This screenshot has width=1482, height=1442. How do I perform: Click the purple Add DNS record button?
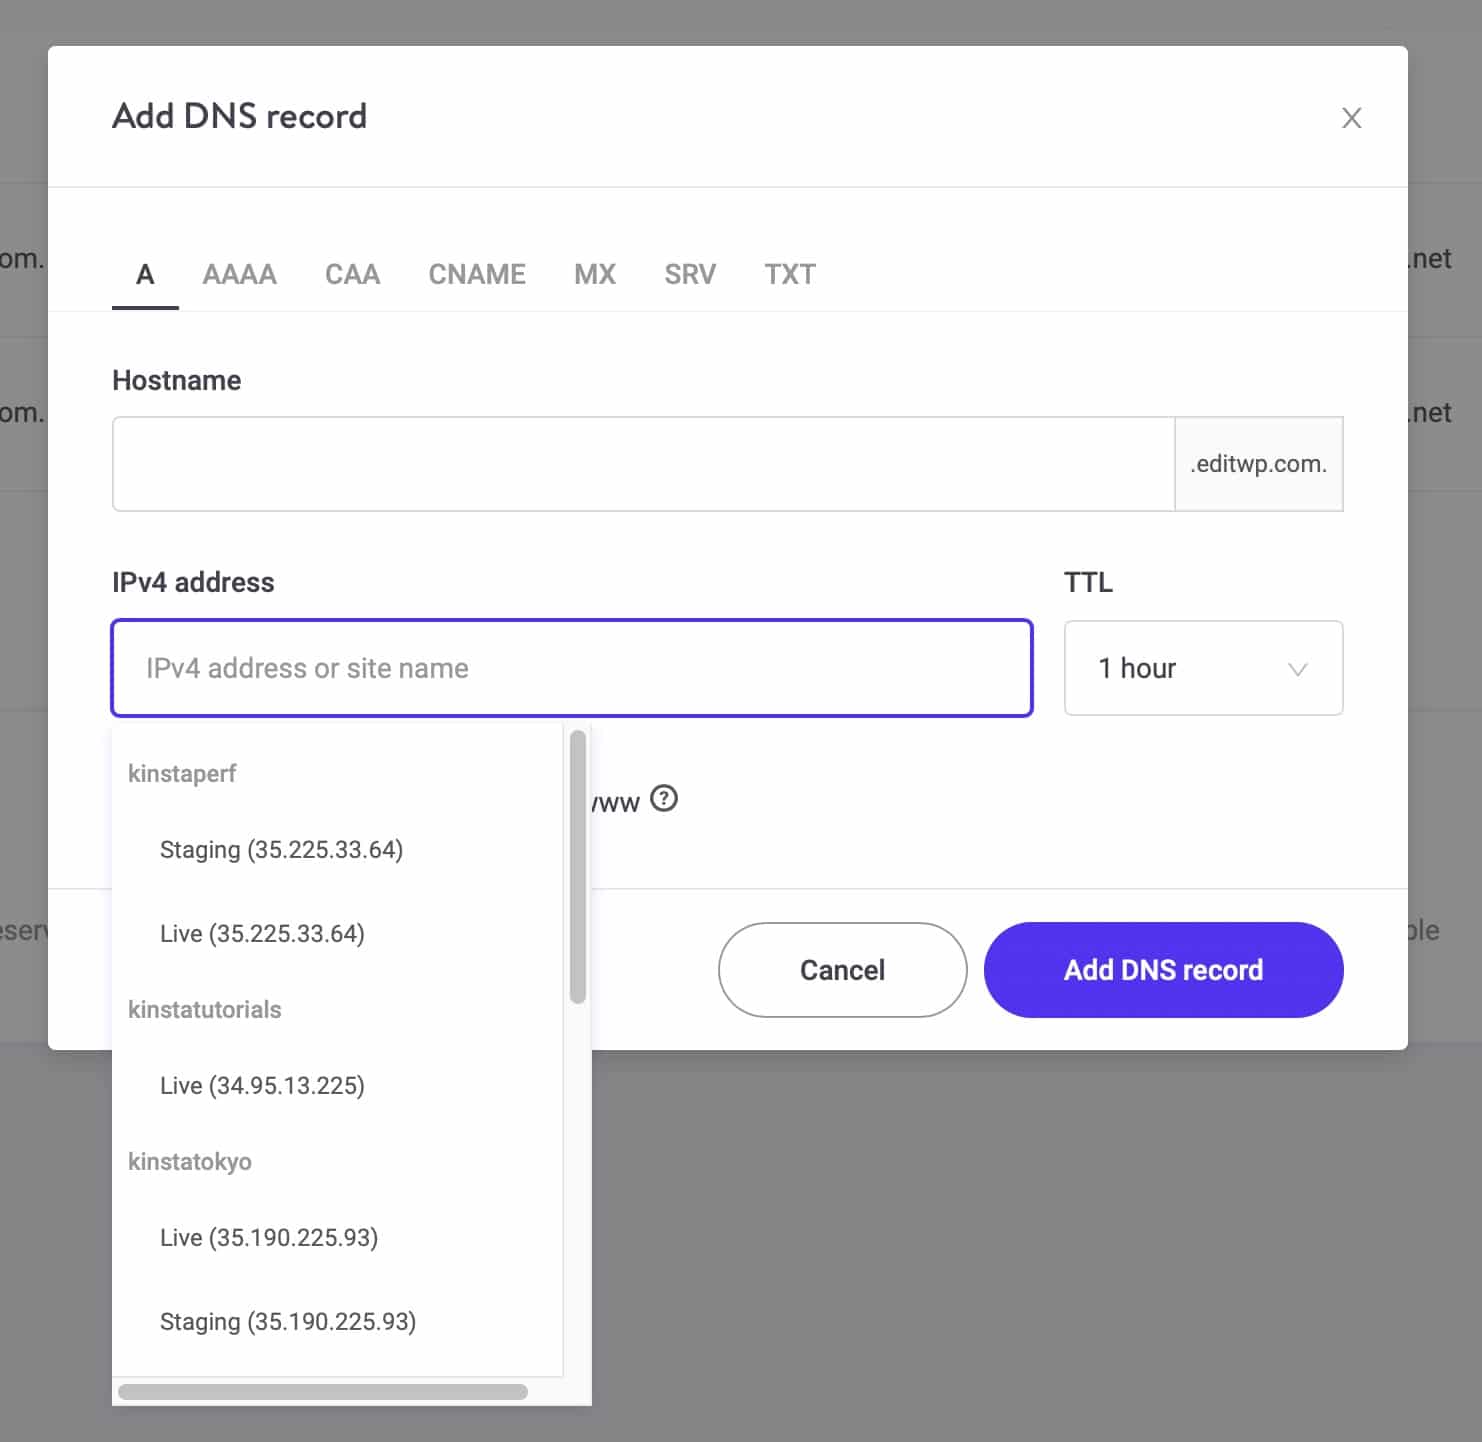(1163, 970)
